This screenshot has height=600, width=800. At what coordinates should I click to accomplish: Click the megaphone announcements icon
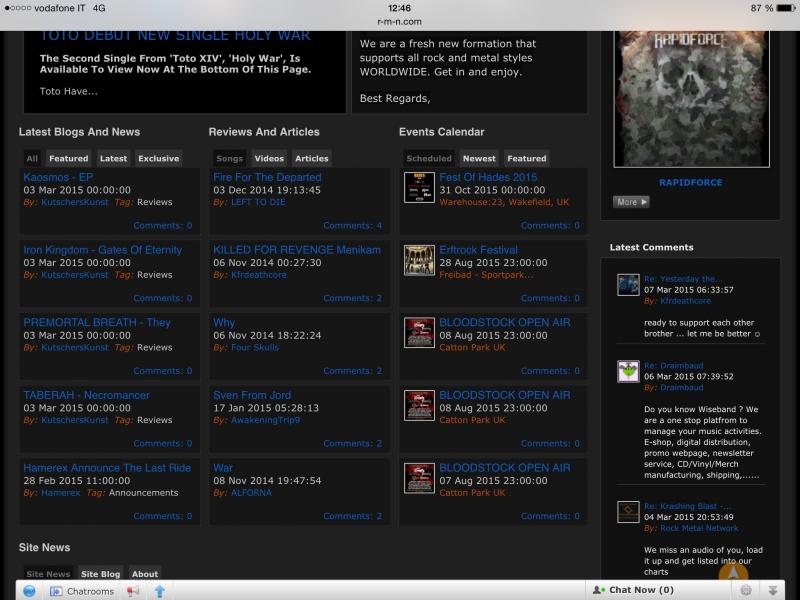click(133, 591)
